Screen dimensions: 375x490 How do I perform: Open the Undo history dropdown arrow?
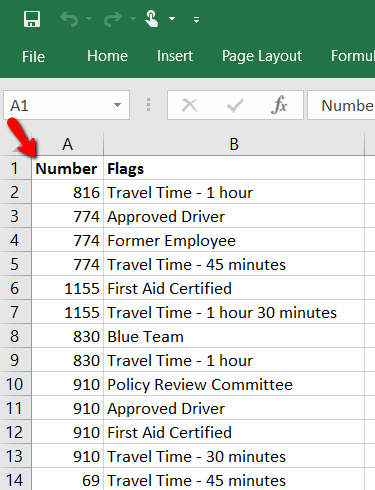click(x=89, y=19)
